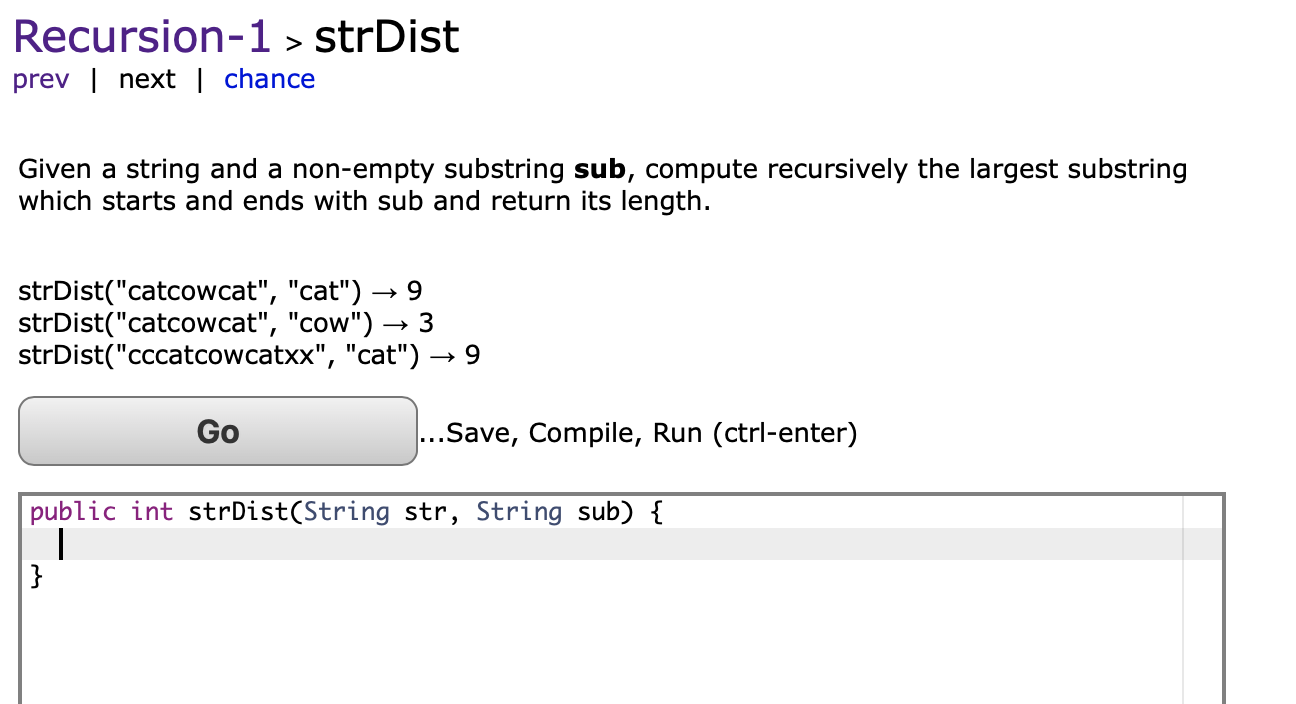
Task: Click the separator bar between prev and next links
Action: point(93,79)
